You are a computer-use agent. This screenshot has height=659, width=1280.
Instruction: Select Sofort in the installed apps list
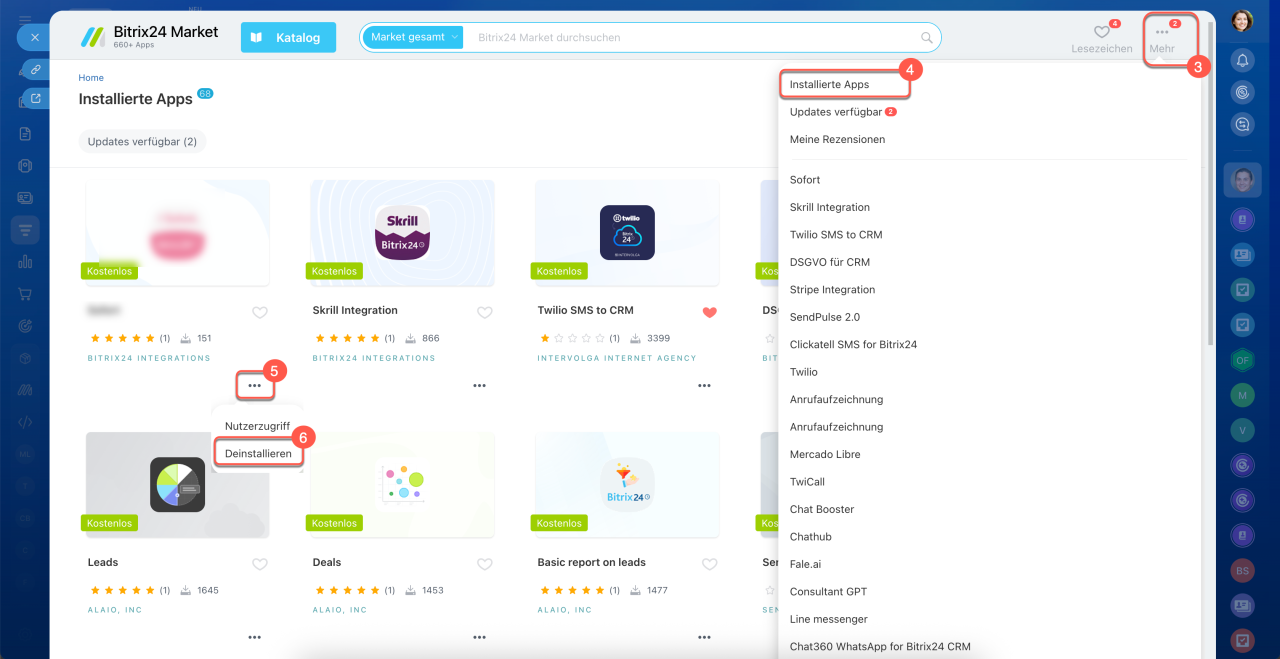(x=805, y=180)
